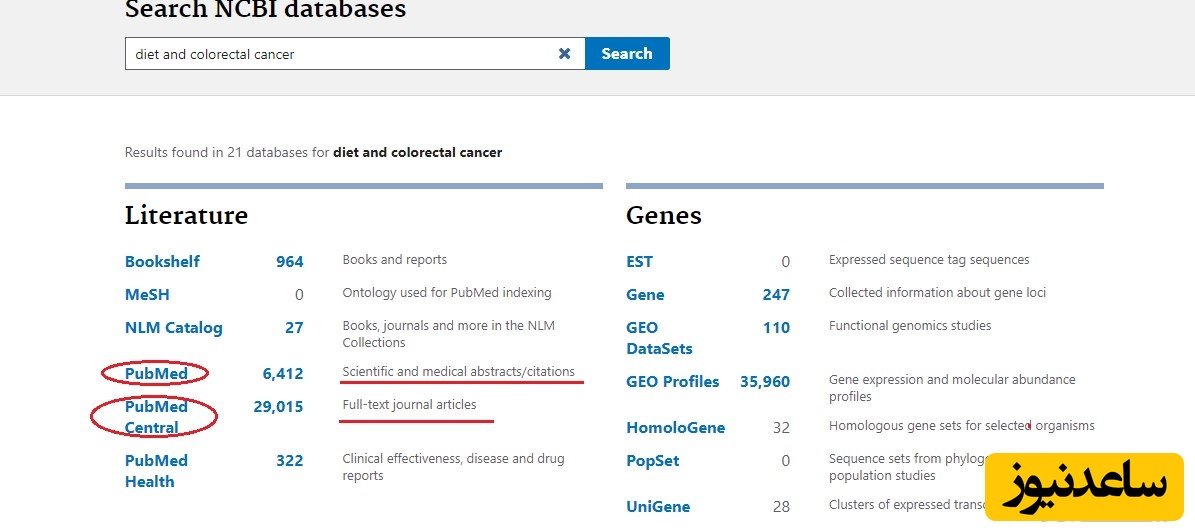Open the circled PubMed link
This screenshot has height=532, width=1195.
pyautogui.click(x=156, y=374)
